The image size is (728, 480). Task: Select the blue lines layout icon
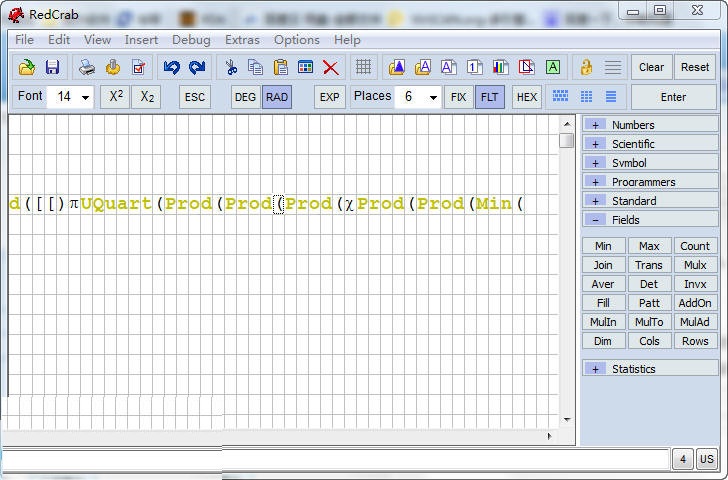tap(611, 97)
